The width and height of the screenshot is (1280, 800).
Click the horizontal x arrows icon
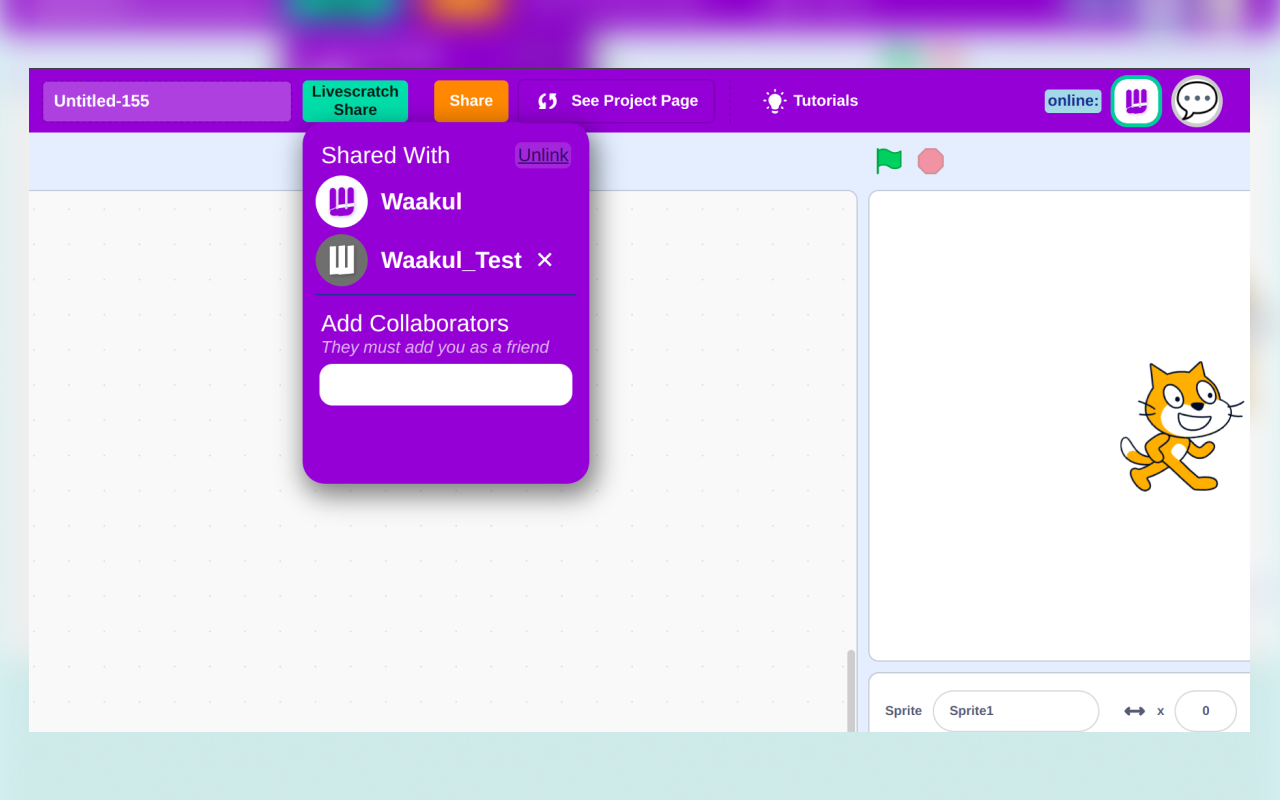click(1134, 711)
